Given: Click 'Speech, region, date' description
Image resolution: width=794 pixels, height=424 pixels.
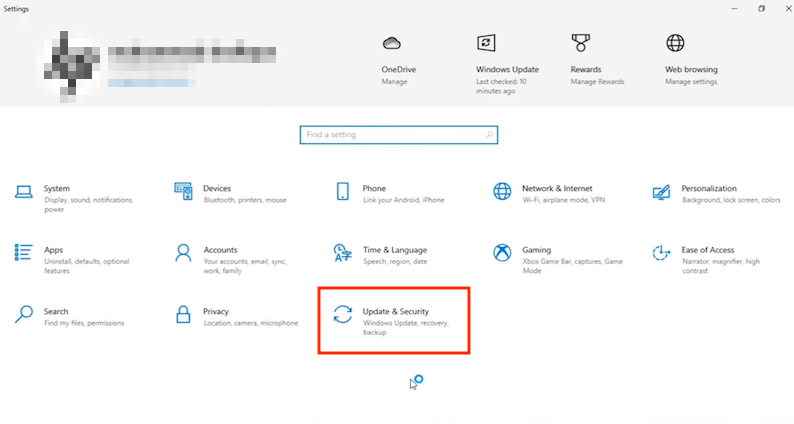Looking at the screenshot, I should pos(395,261).
